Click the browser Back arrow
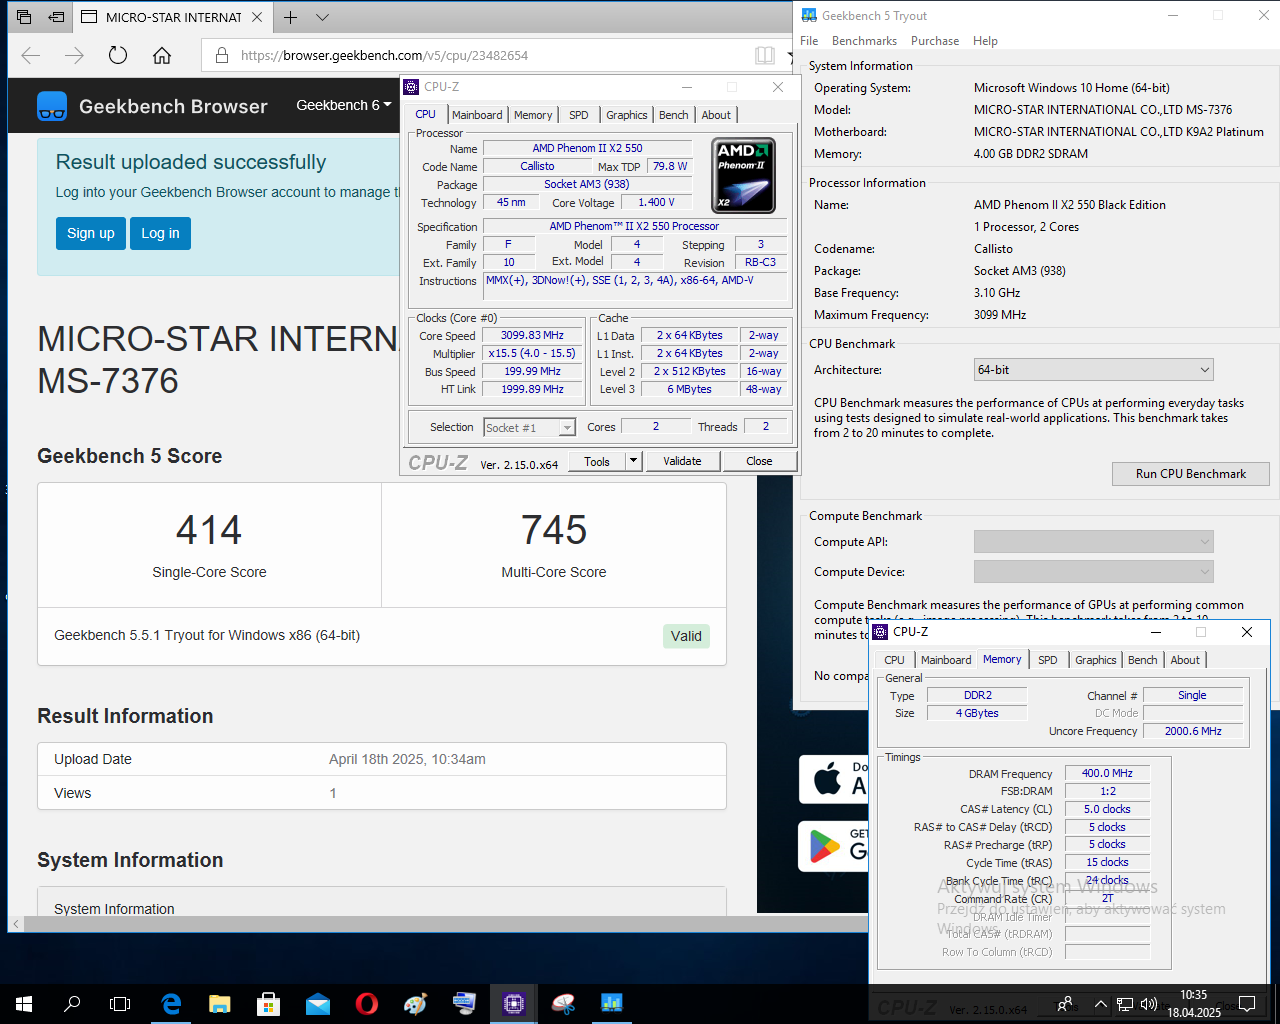This screenshot has width=1280, height=1024. coord(31,55)
